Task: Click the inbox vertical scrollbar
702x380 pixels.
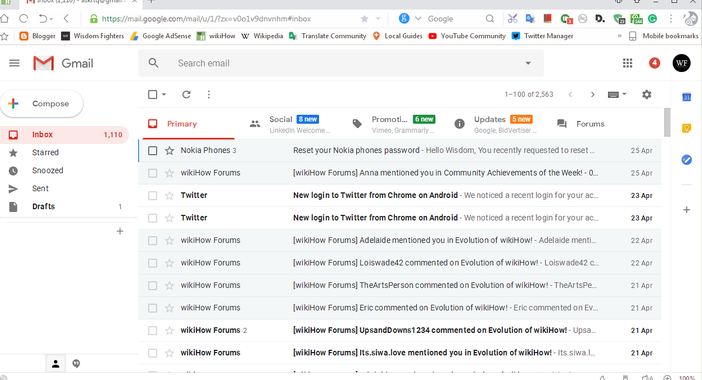Action: (667, 123)
